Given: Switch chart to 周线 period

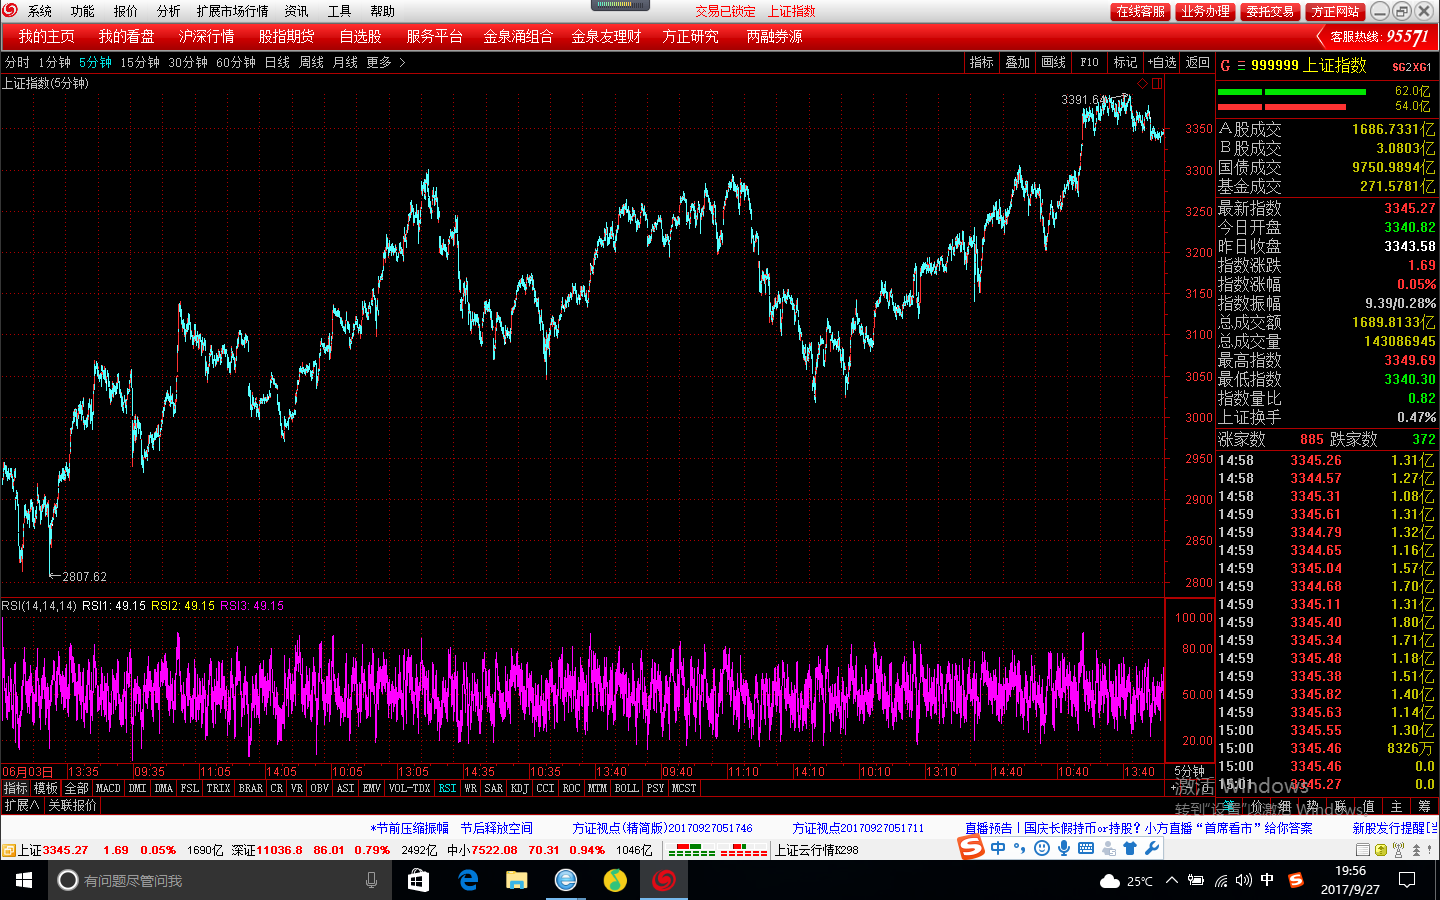Looking at the screenshot, I should 312,62.
